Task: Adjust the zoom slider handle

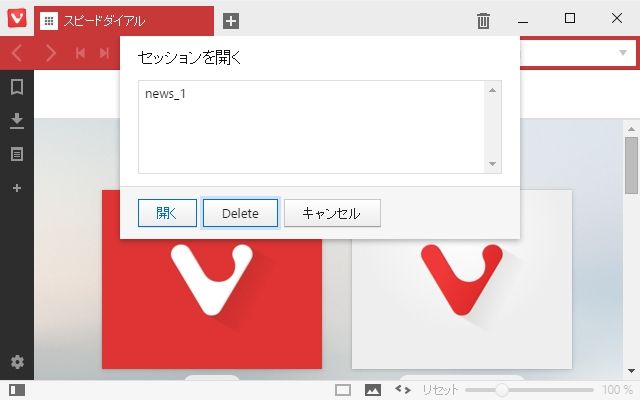Action: [x=502, y=390]
